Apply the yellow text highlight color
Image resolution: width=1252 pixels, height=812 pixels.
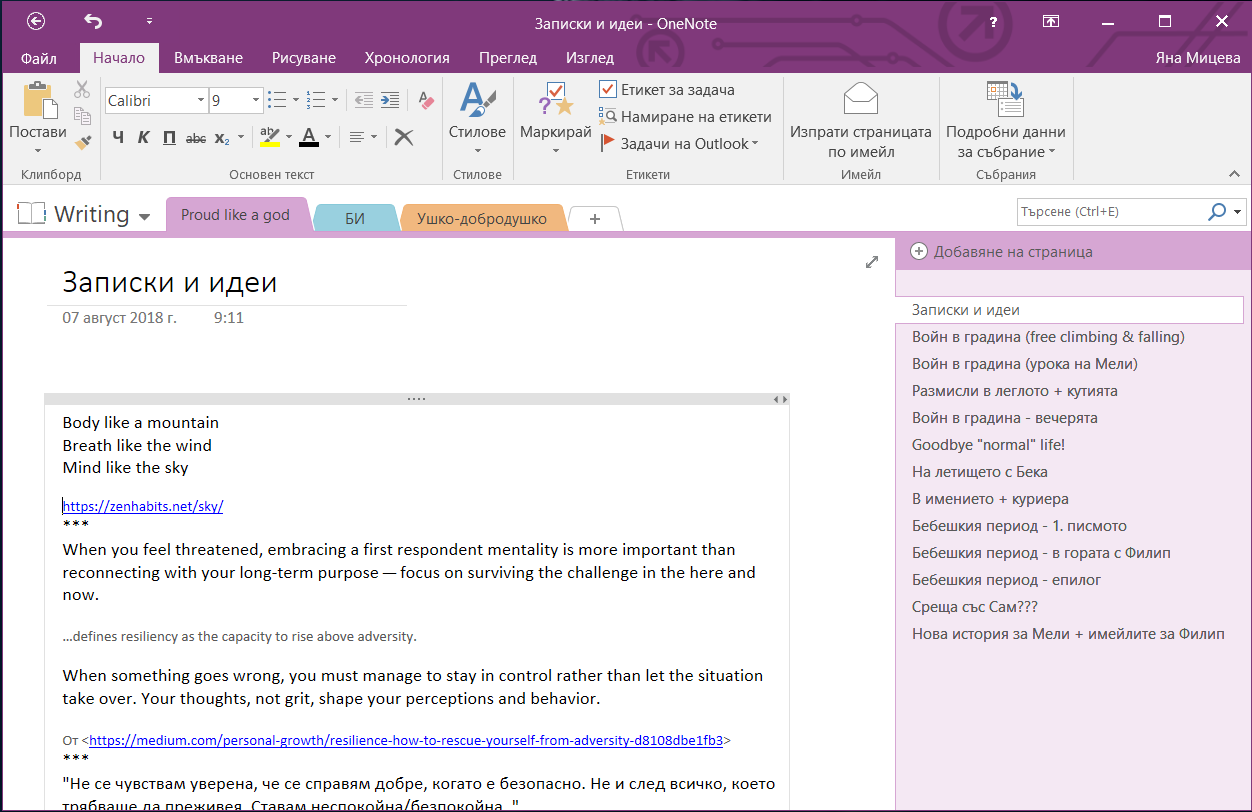[x=269, y=137]
